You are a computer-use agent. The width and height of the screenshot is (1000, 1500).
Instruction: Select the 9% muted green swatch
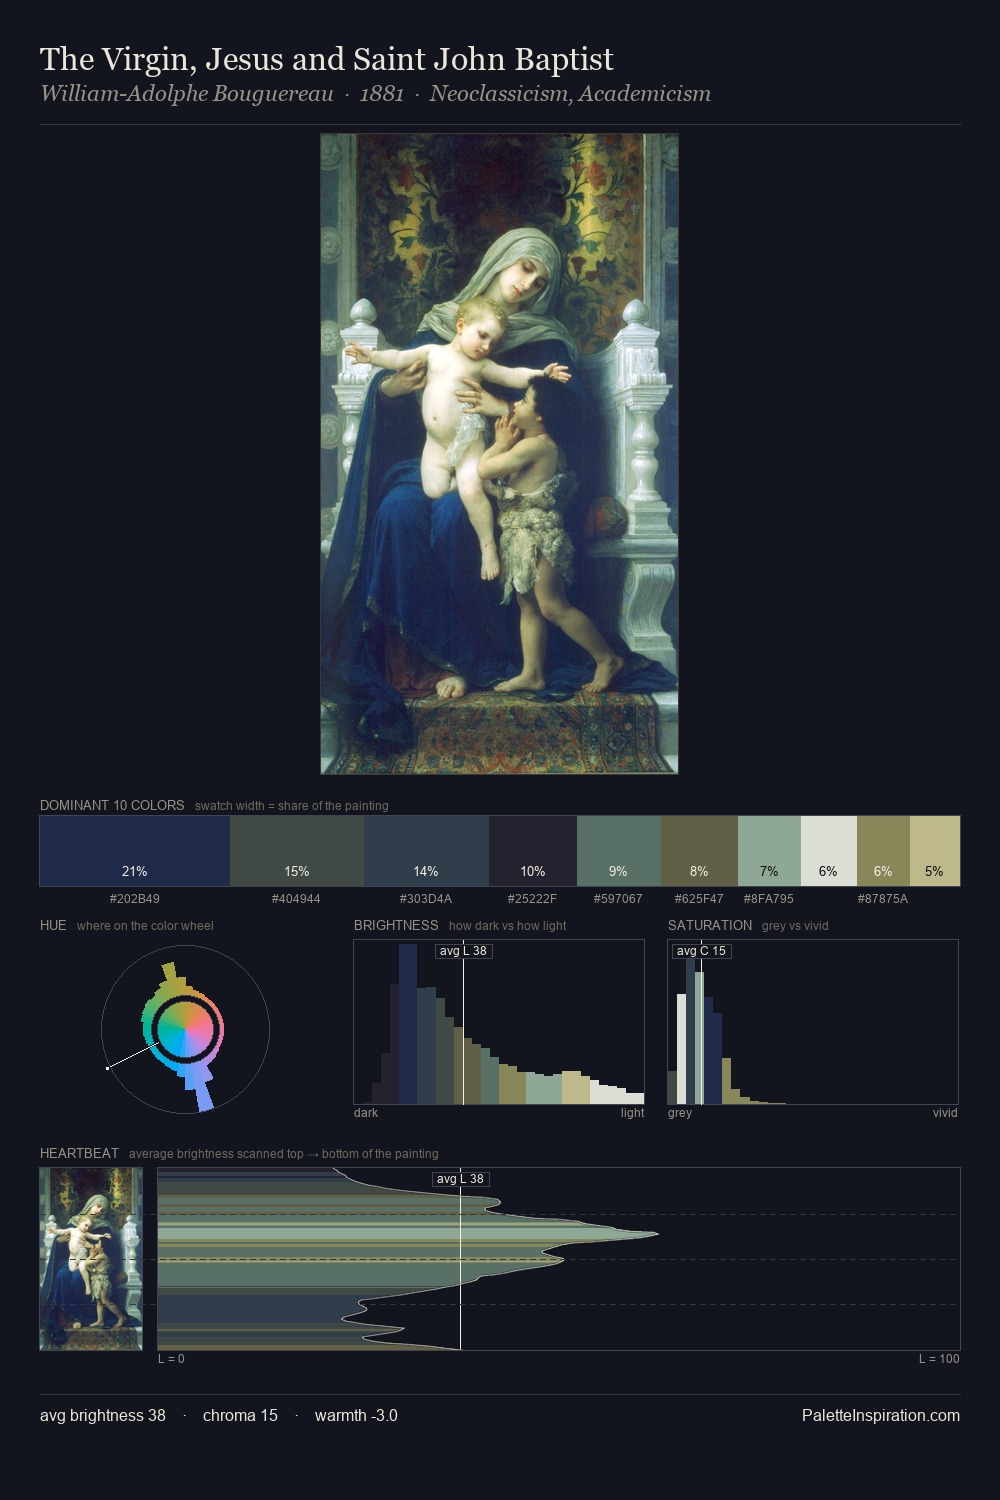(x=619, y=851)
